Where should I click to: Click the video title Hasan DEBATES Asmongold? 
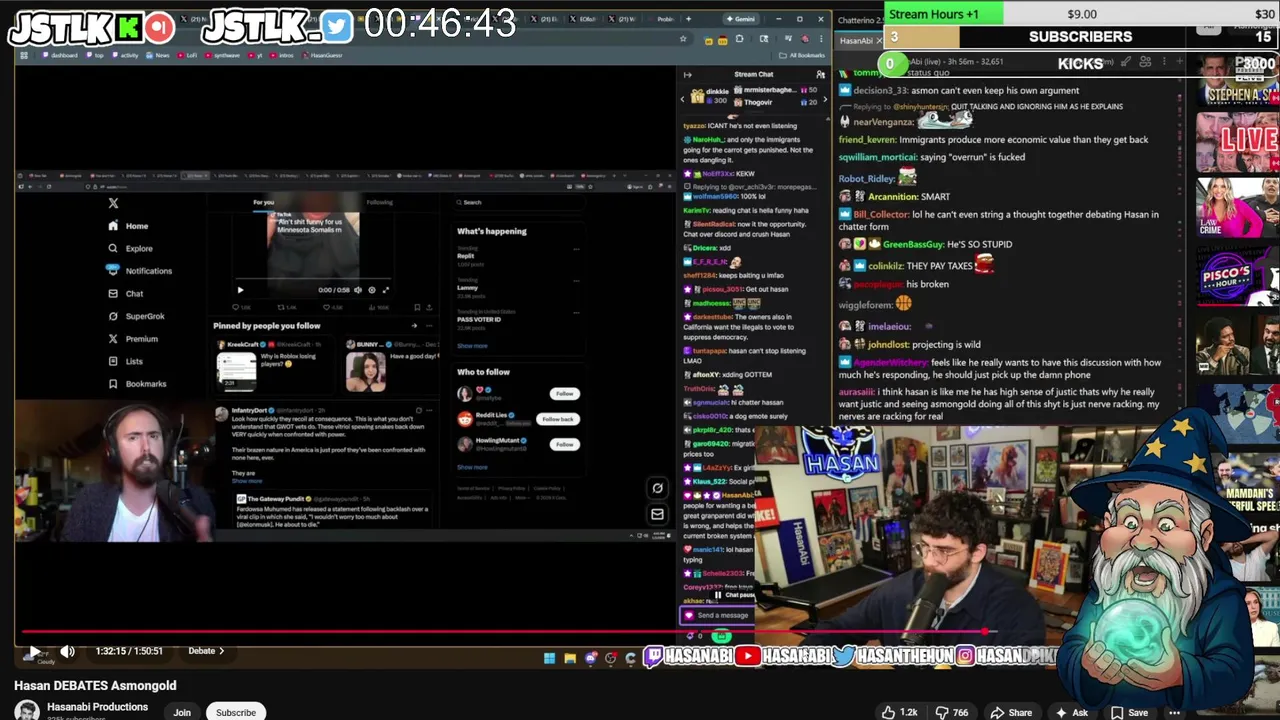[x=95, y=685]
